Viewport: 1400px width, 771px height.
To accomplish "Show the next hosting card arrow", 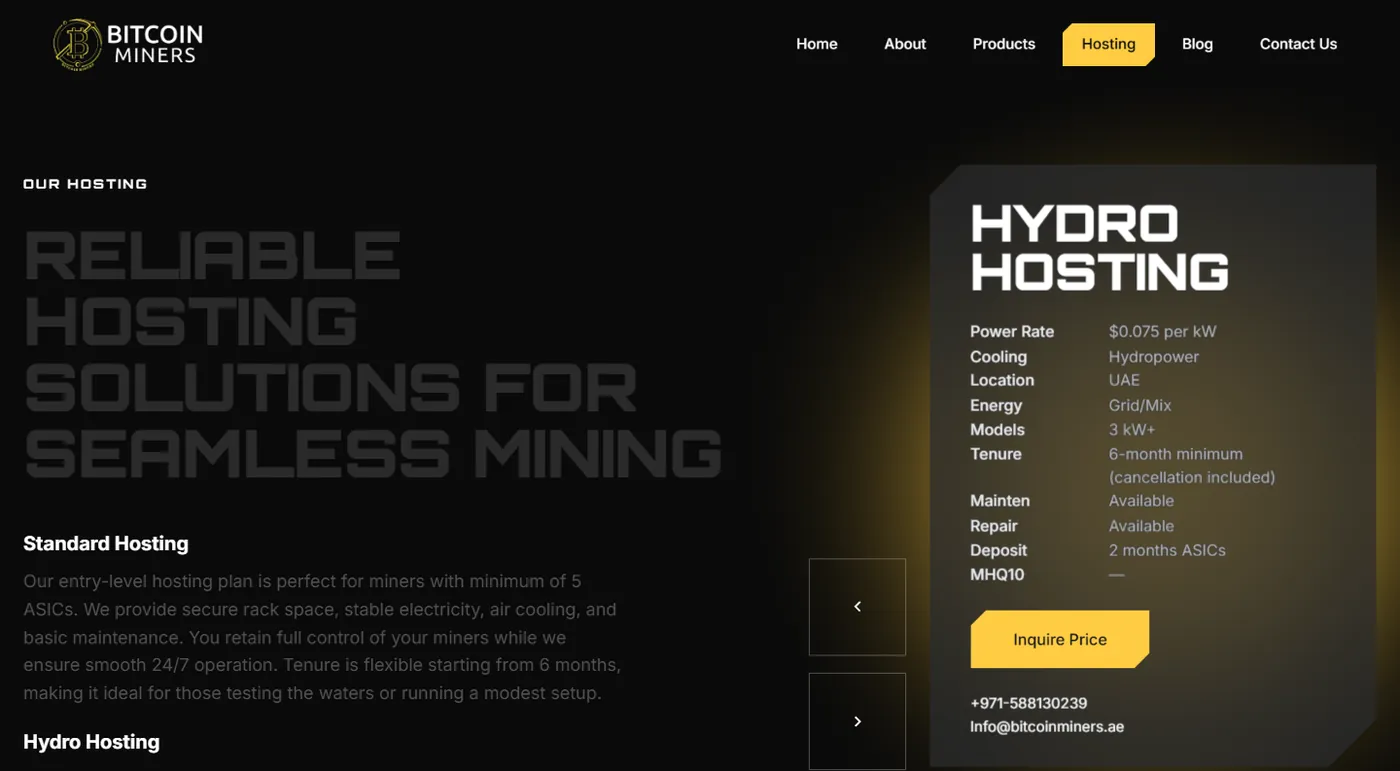I will (x=857, y=721).
